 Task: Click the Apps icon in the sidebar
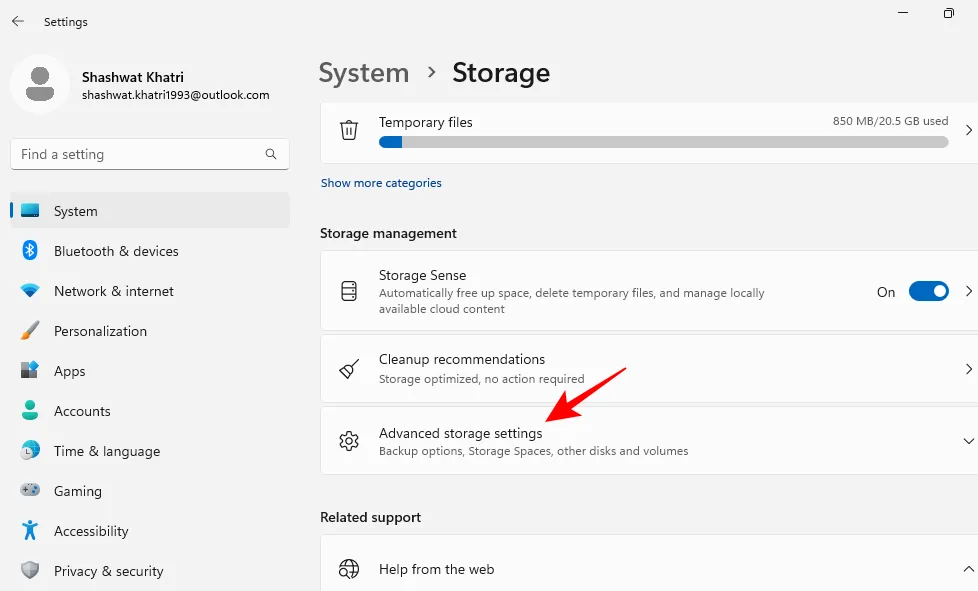30,370
